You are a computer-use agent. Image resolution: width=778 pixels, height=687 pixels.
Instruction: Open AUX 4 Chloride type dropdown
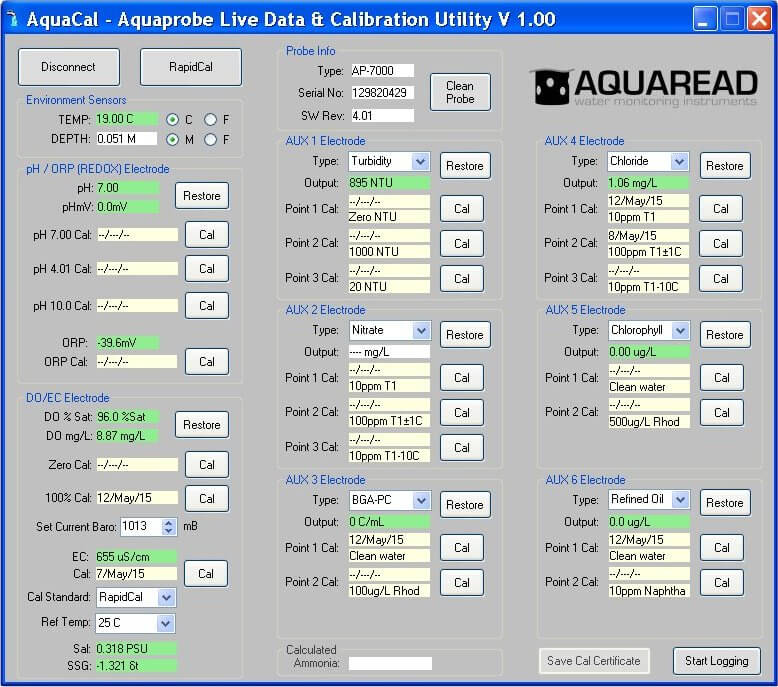pyautogui.click(x=679, y=161)
